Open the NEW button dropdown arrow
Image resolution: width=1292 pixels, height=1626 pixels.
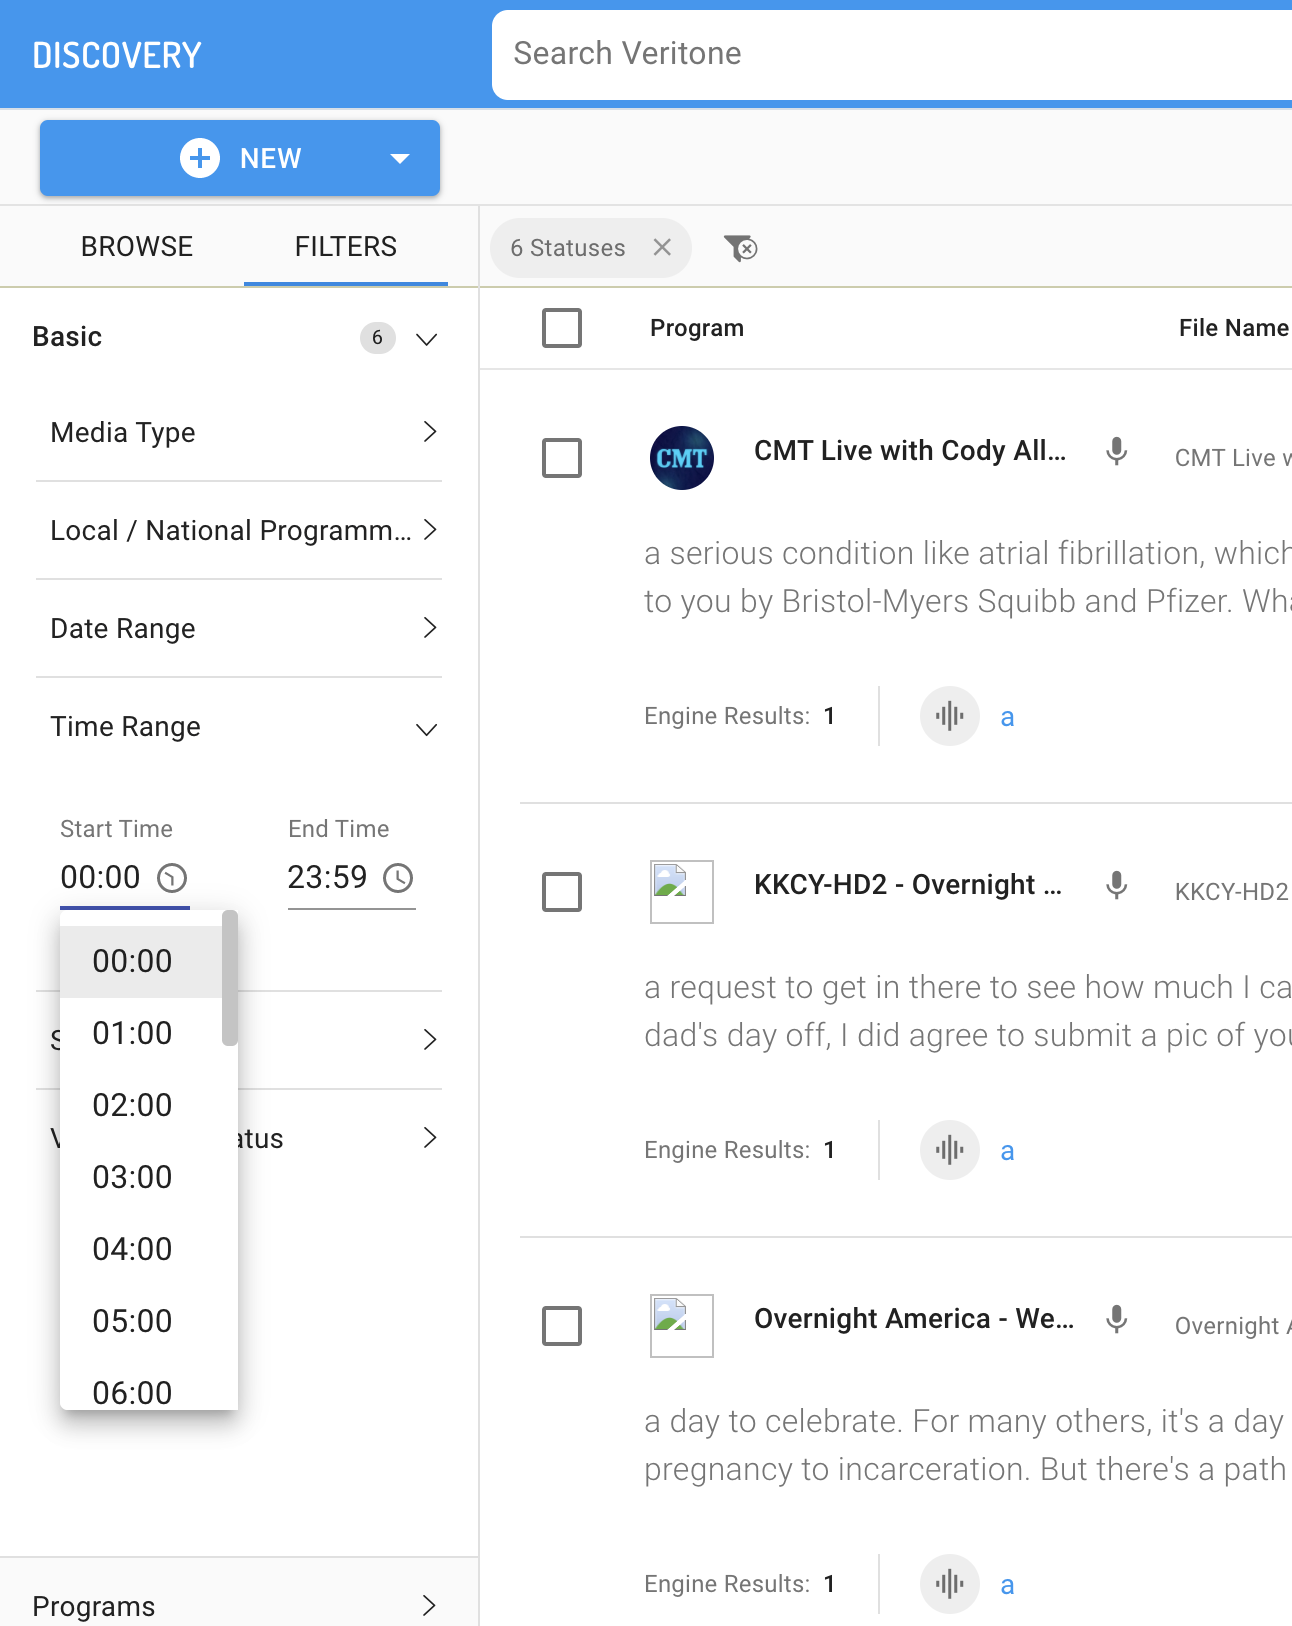(x=400, y=158)
